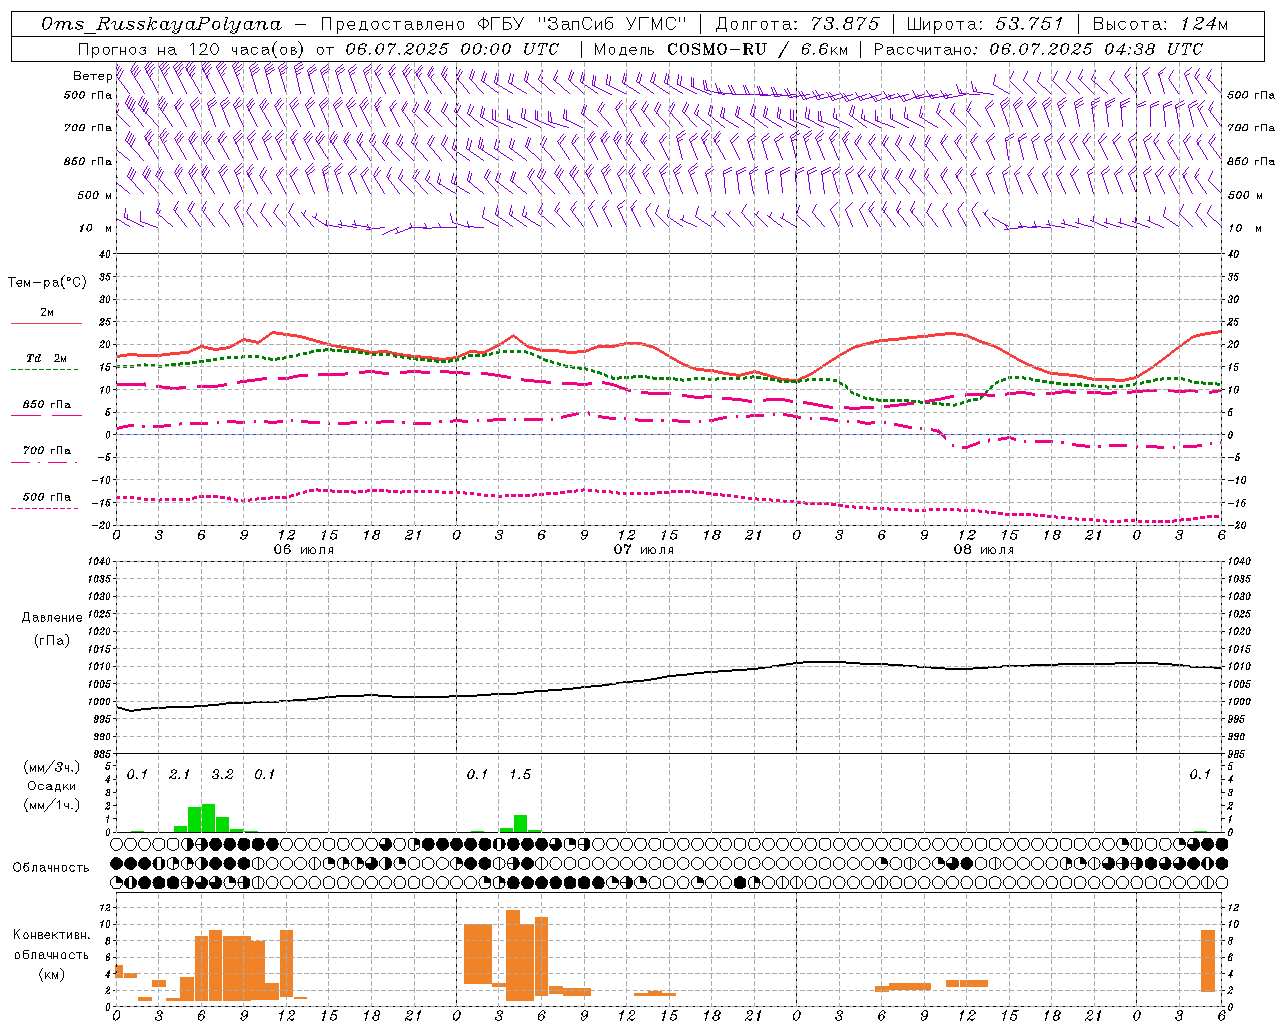Viewport: 1280px width, 1024px height.
Task: Click the date label 07 июля
Action: pyautogui.click(x=644, y=550)
